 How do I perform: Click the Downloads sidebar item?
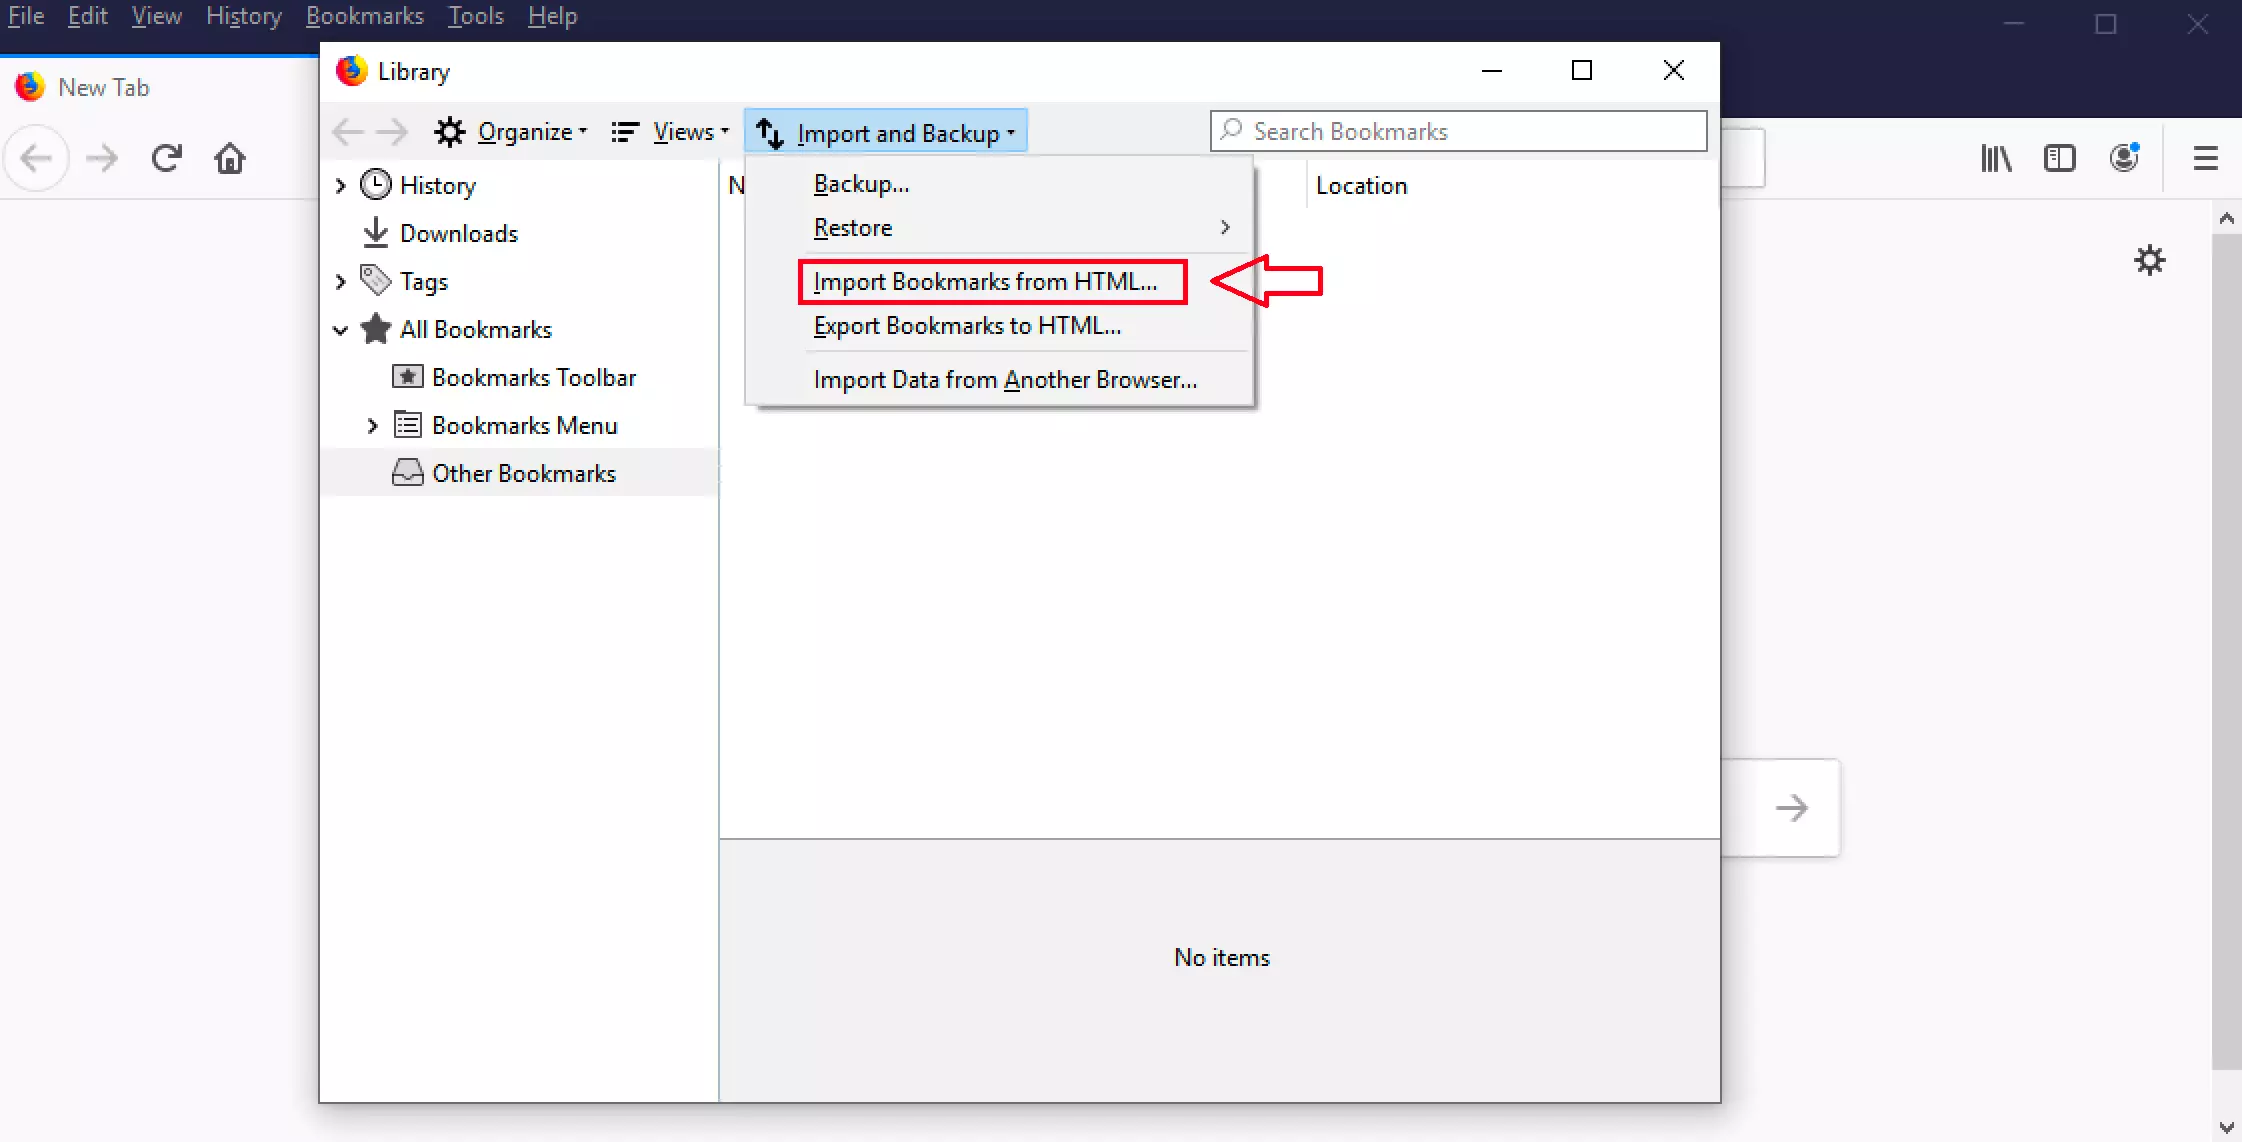[x=459, y=233]
